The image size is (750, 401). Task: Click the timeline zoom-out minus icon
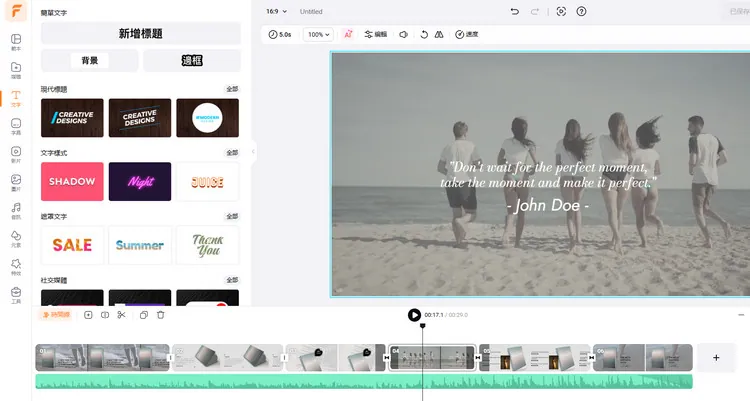[741, 315]
